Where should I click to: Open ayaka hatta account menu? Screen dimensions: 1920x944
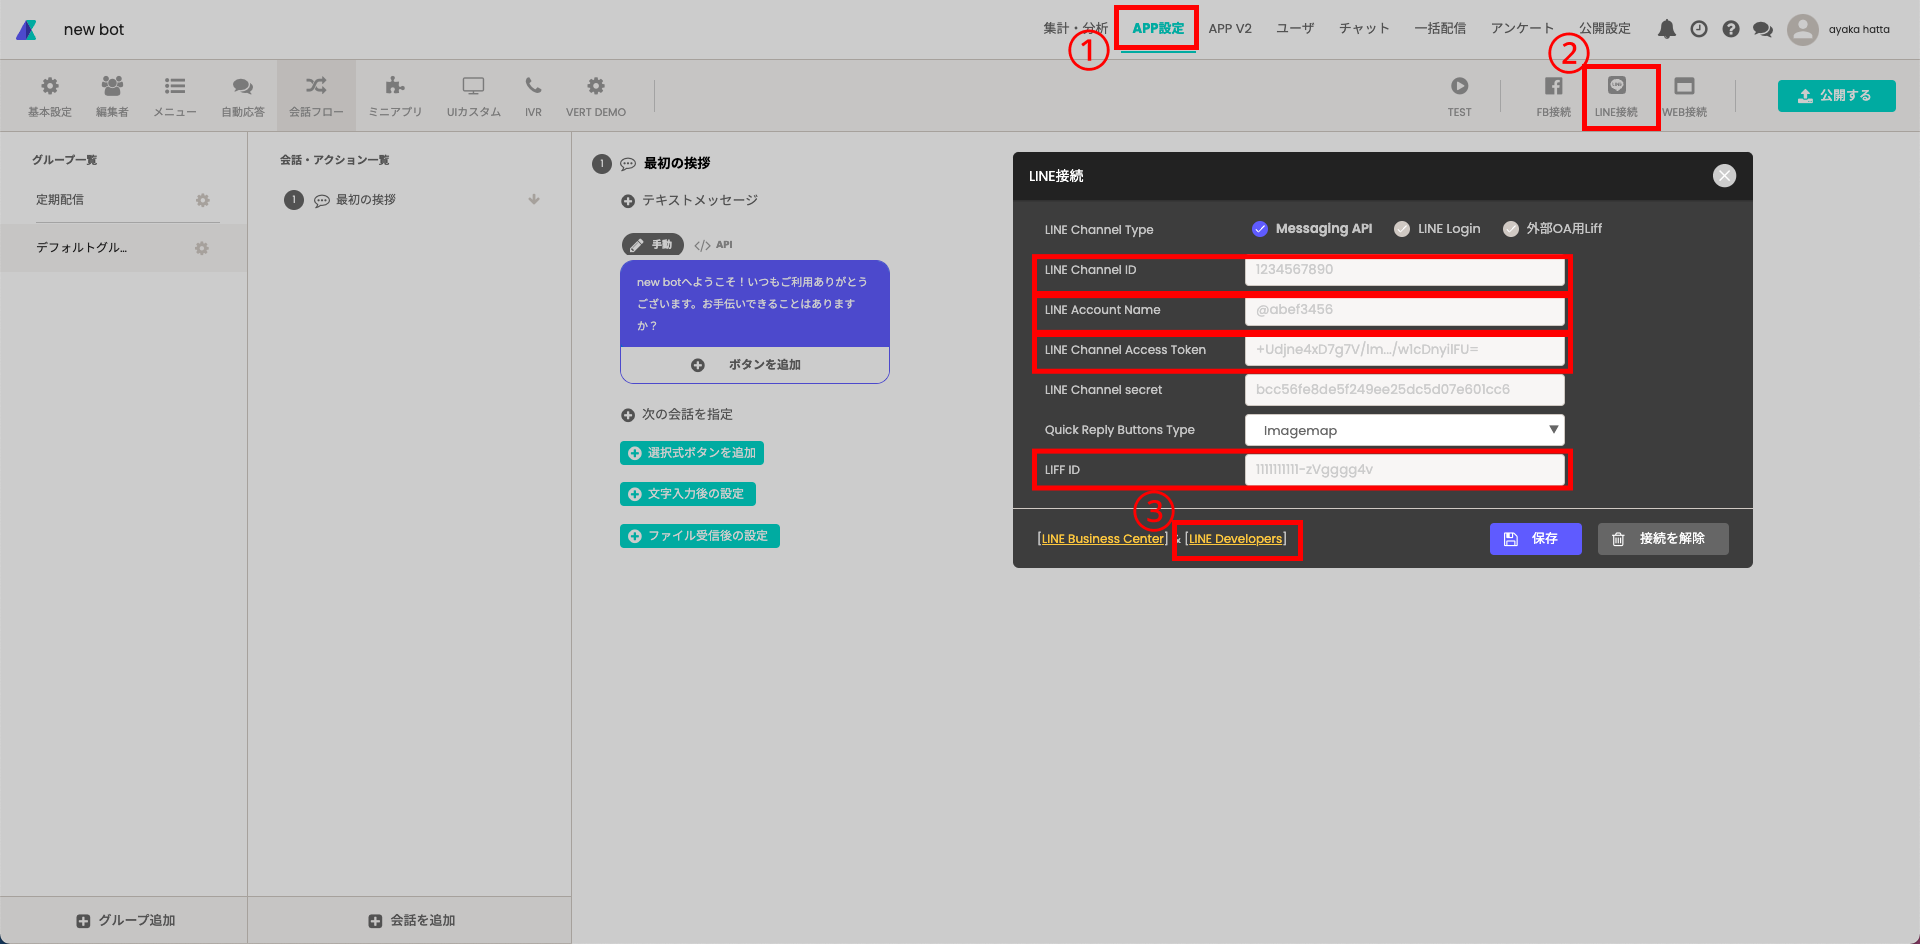tap(1859, 29)
